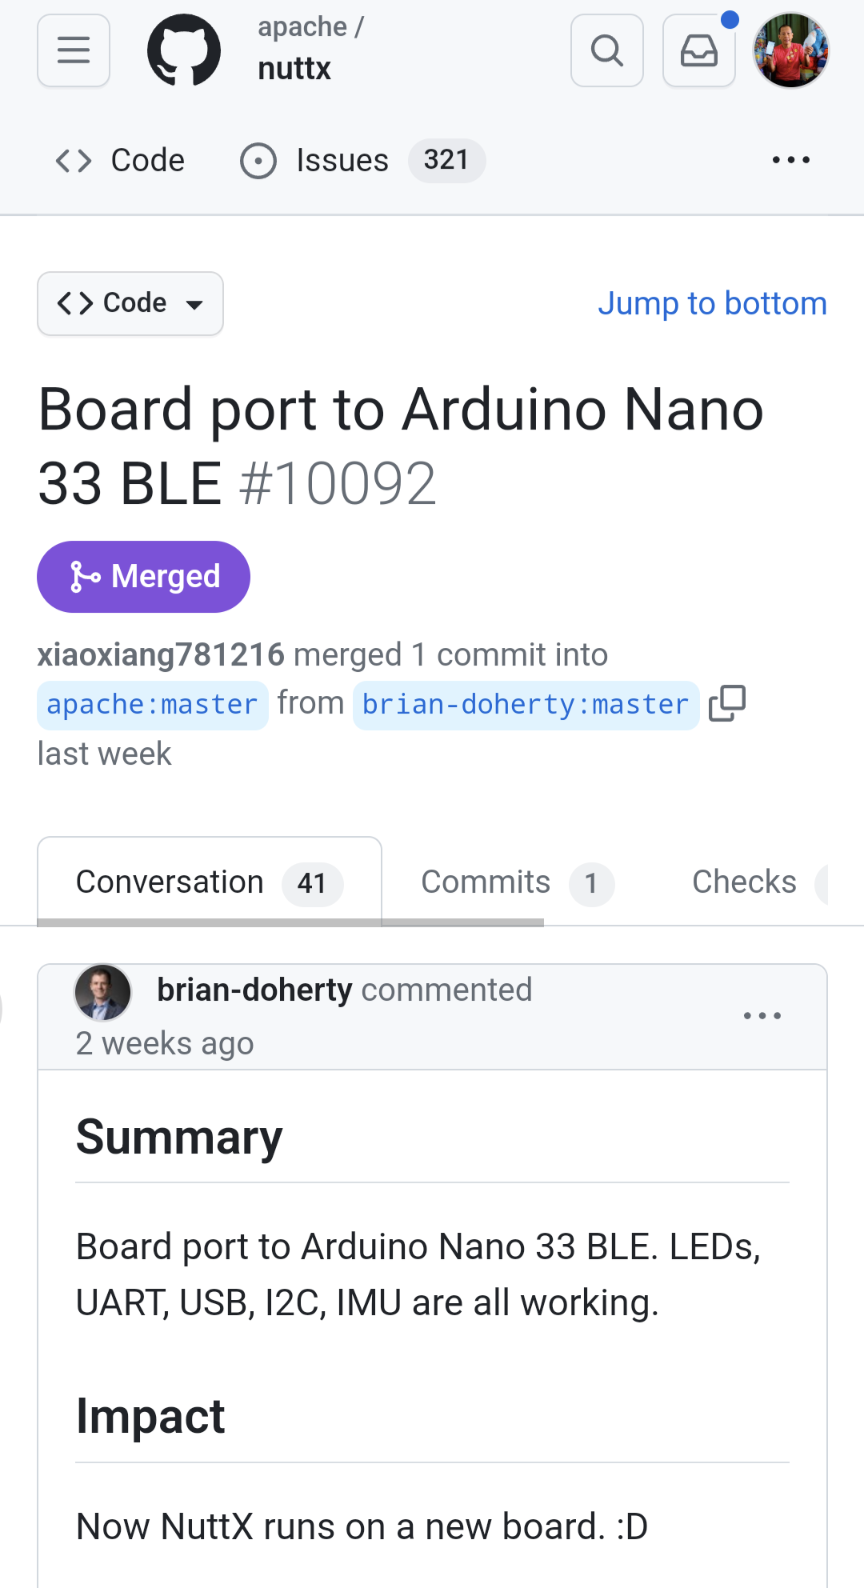Image resolution: width=864 pixels, height=1588 pixels.
Task: Click brian-doherty's comment avatar
Action: tap(103, 993)
